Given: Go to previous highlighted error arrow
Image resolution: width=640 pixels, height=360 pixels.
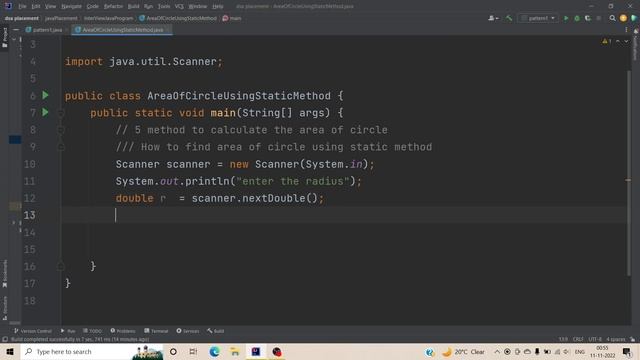Looking at the screenshot, I should (618, 41).
